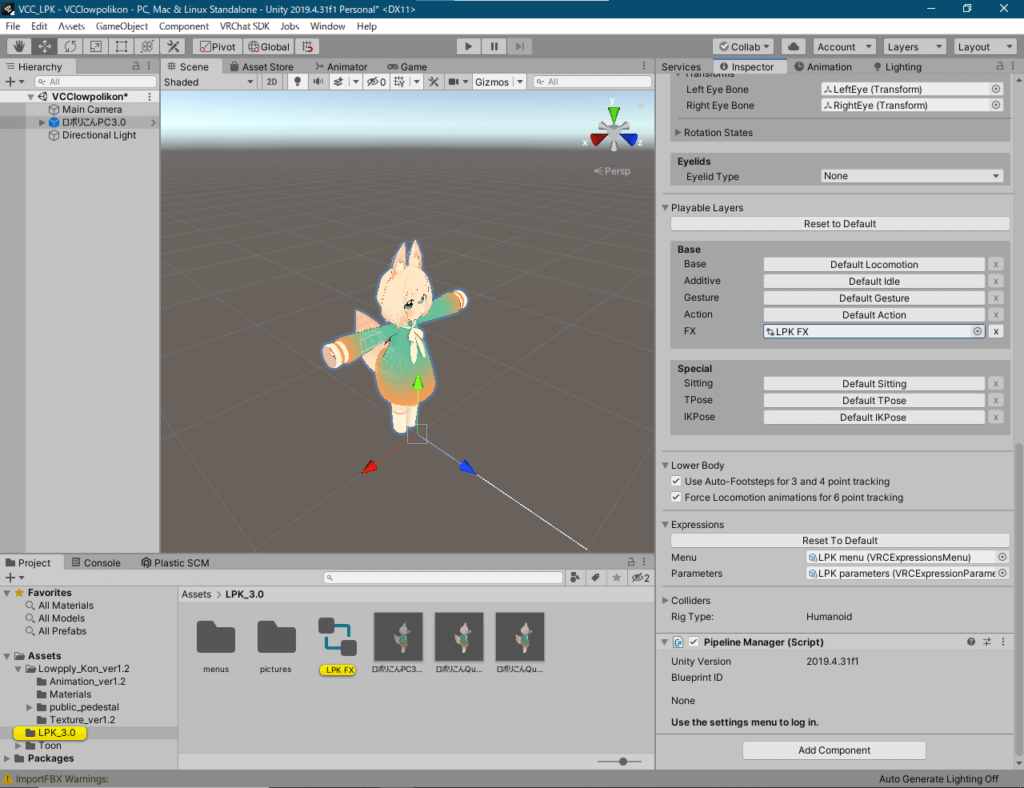This screenshot has height=788, width=1024.
Task: Select the Rotate tool
Action: click(x=70, y=46)
